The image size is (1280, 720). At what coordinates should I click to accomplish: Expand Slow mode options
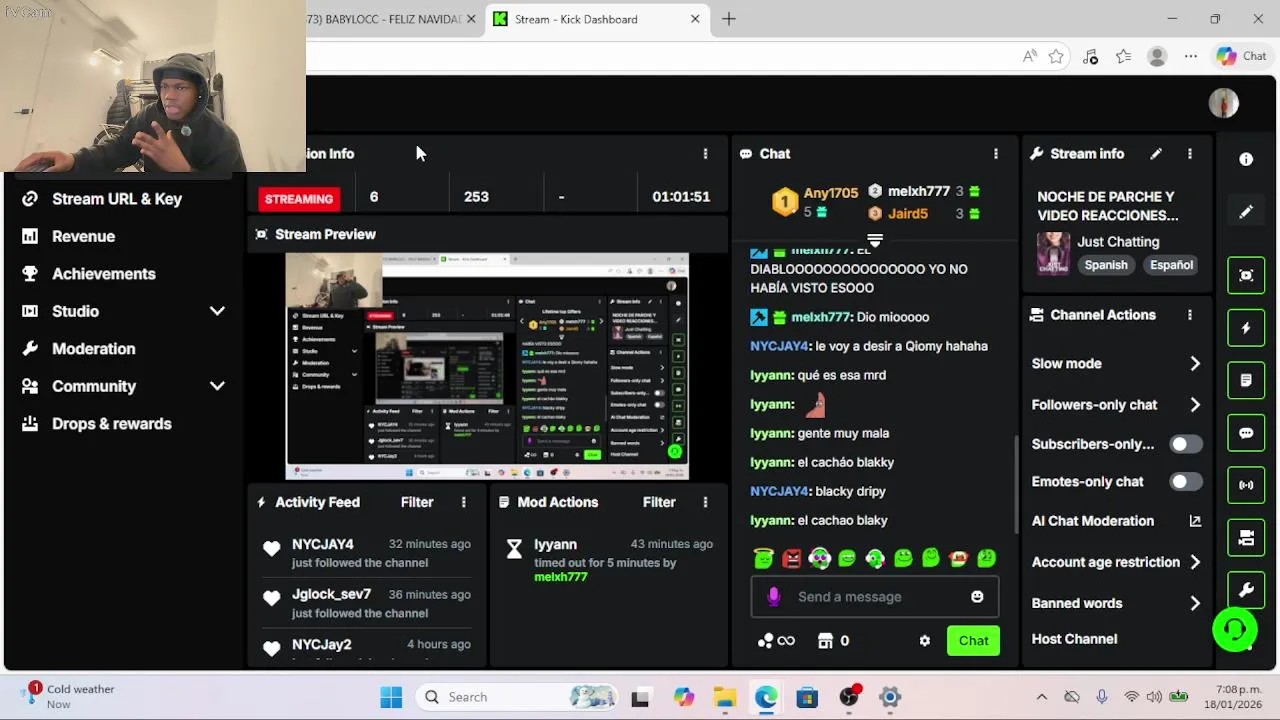1195,364
